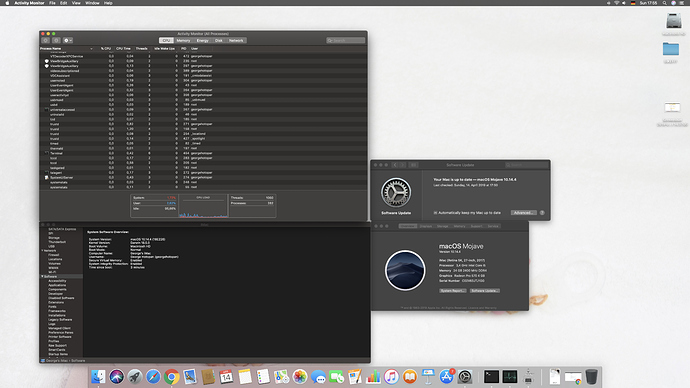
Task: Switch to the Energy tab
Action: 202,40
